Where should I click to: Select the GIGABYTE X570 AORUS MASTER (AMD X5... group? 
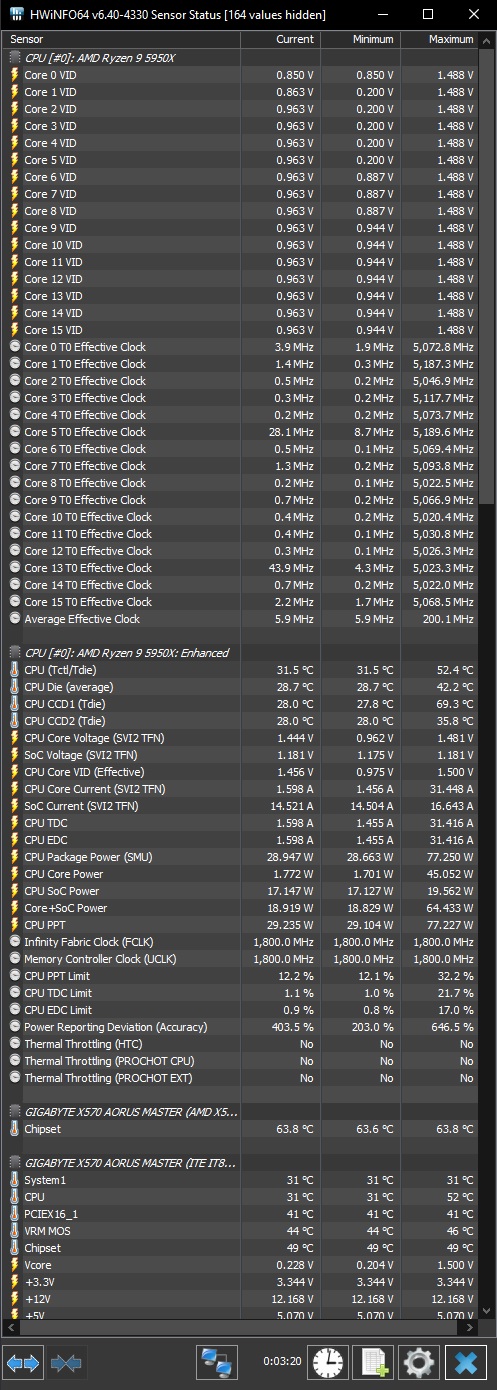point(241,1112)
